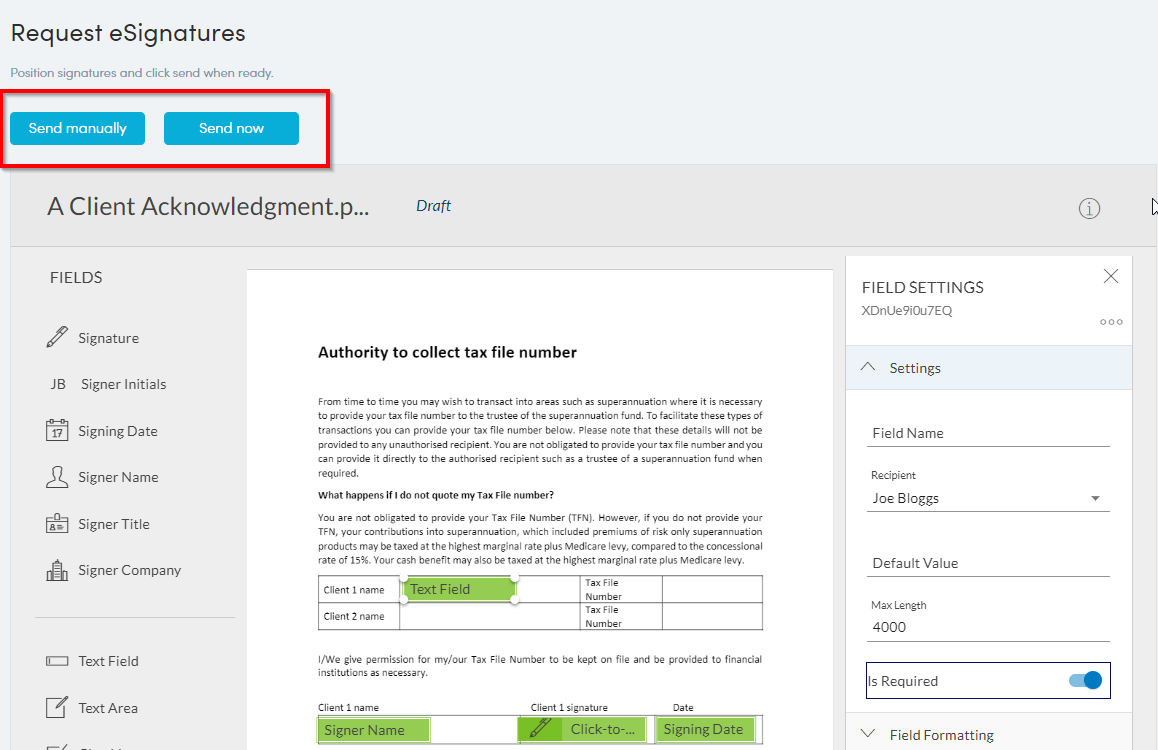
Task: Collapse the Settings section
Action: [x=867, y=368]
